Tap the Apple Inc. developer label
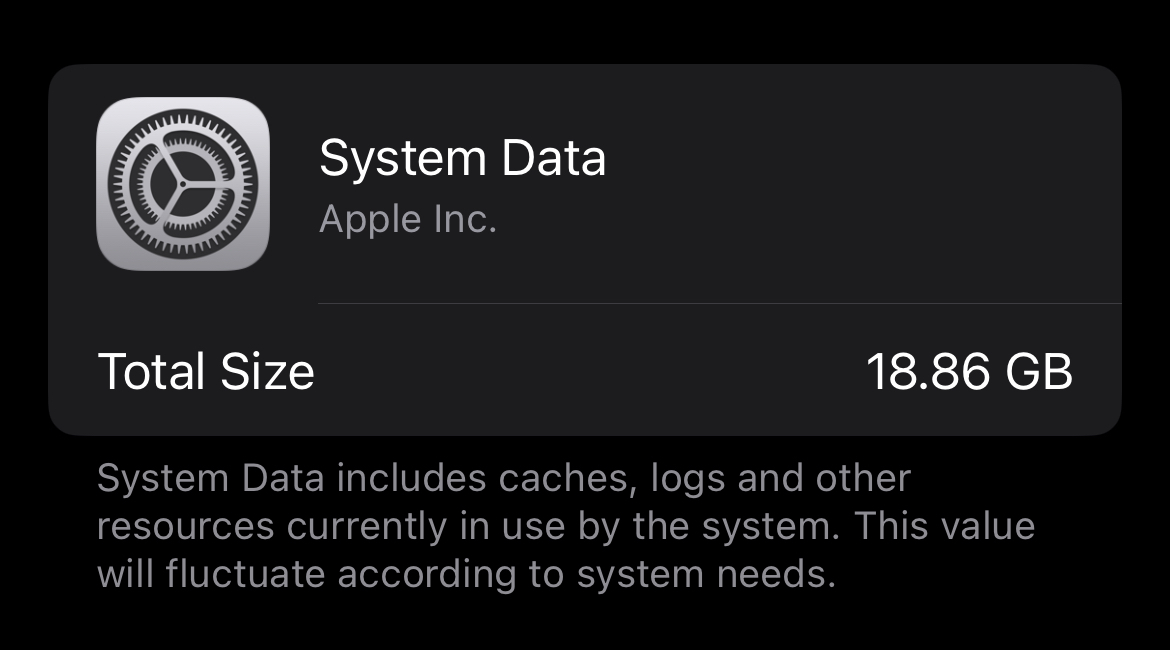 coord(407,220)
